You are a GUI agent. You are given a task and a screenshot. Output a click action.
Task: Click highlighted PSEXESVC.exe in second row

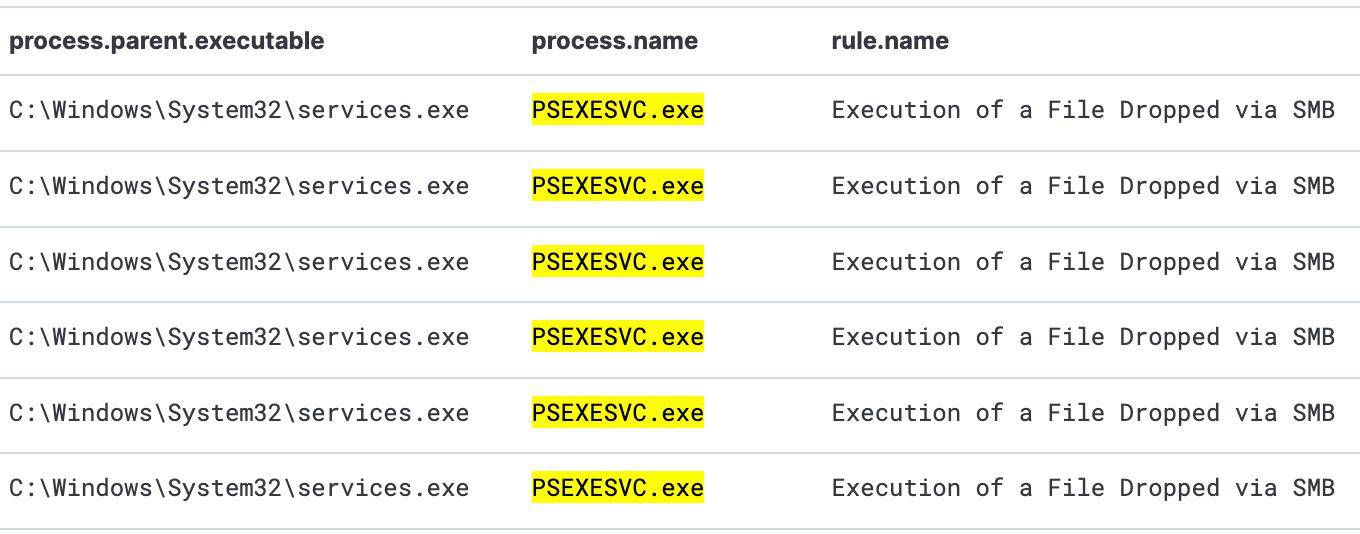coord(617,186)
